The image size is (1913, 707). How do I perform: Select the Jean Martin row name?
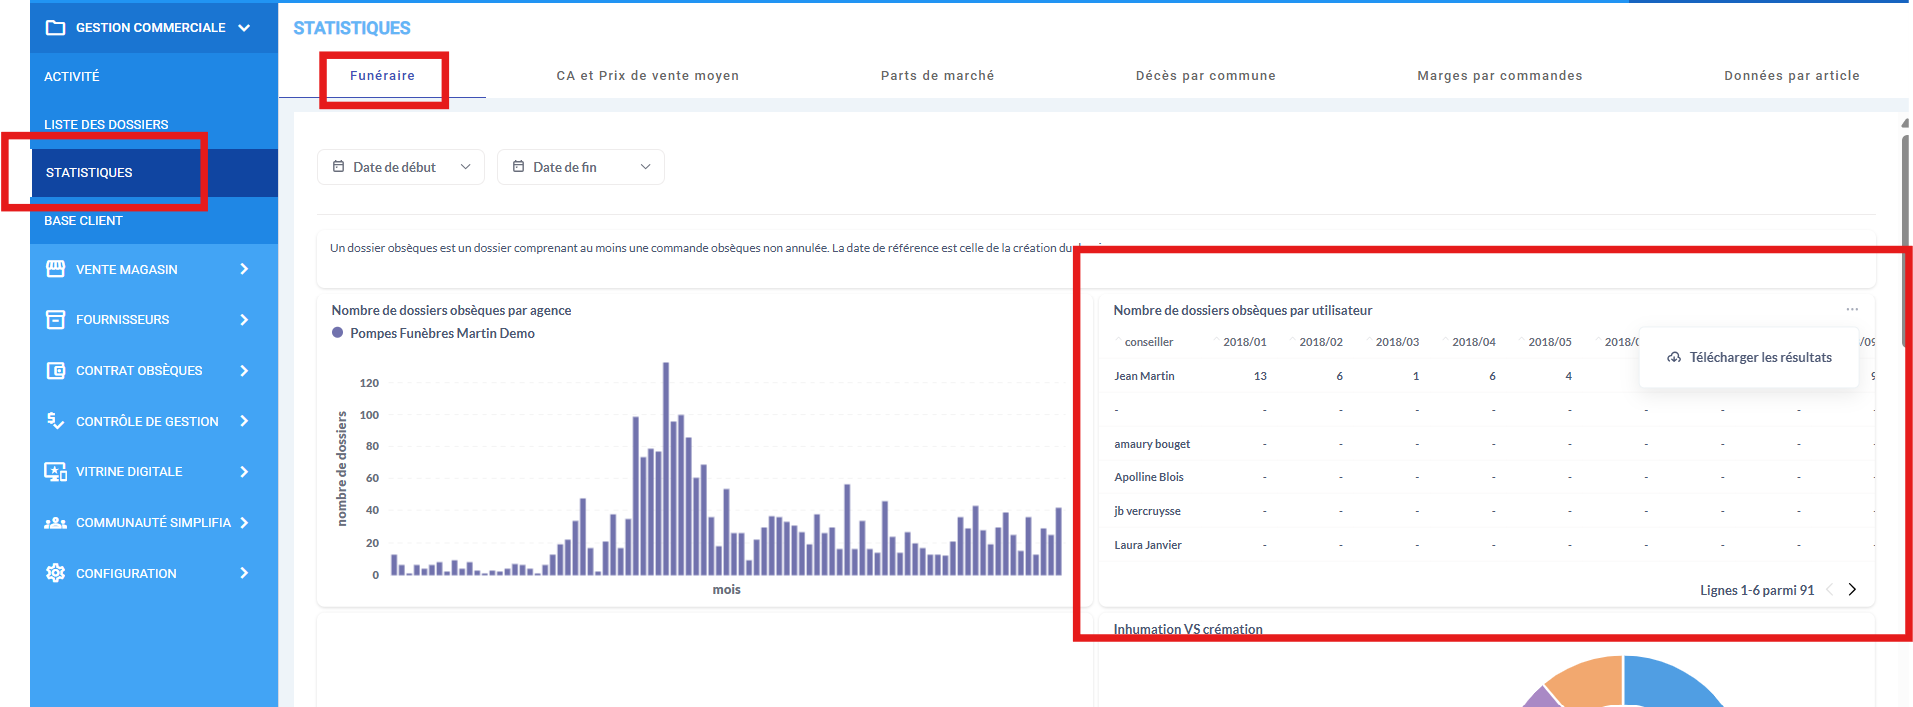tap(1144, 376)
